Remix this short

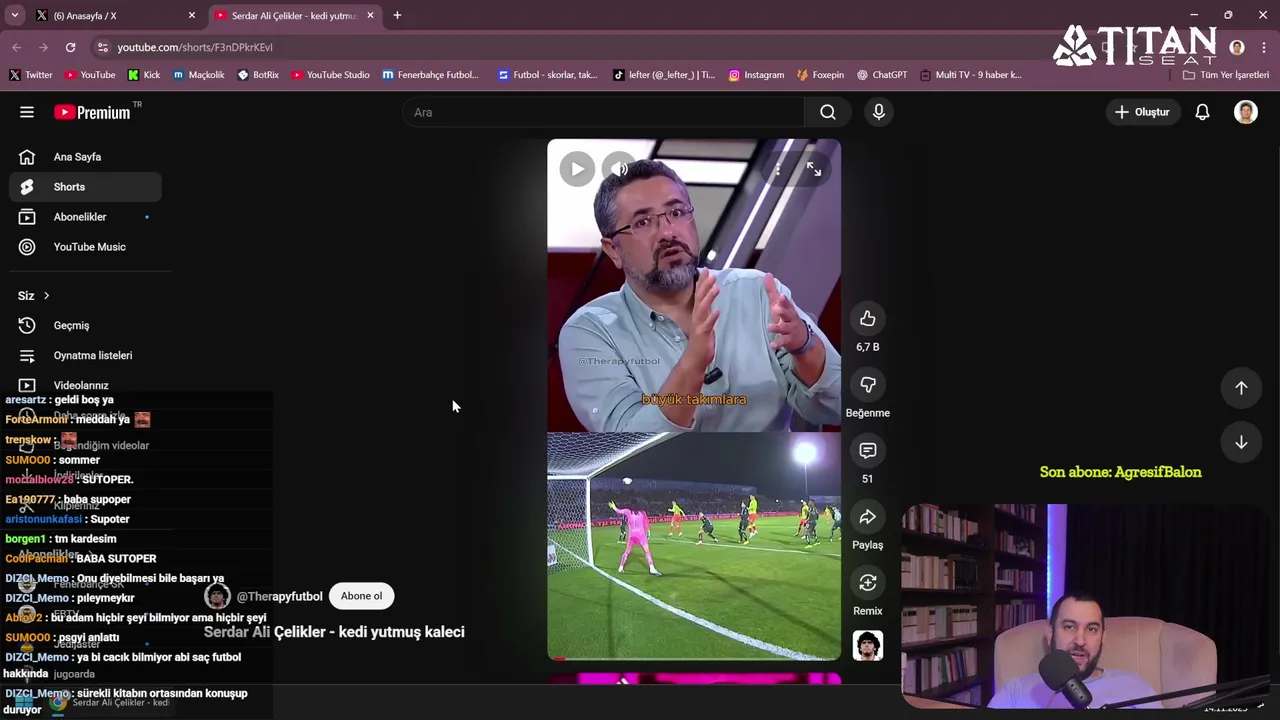coord(868,583)
